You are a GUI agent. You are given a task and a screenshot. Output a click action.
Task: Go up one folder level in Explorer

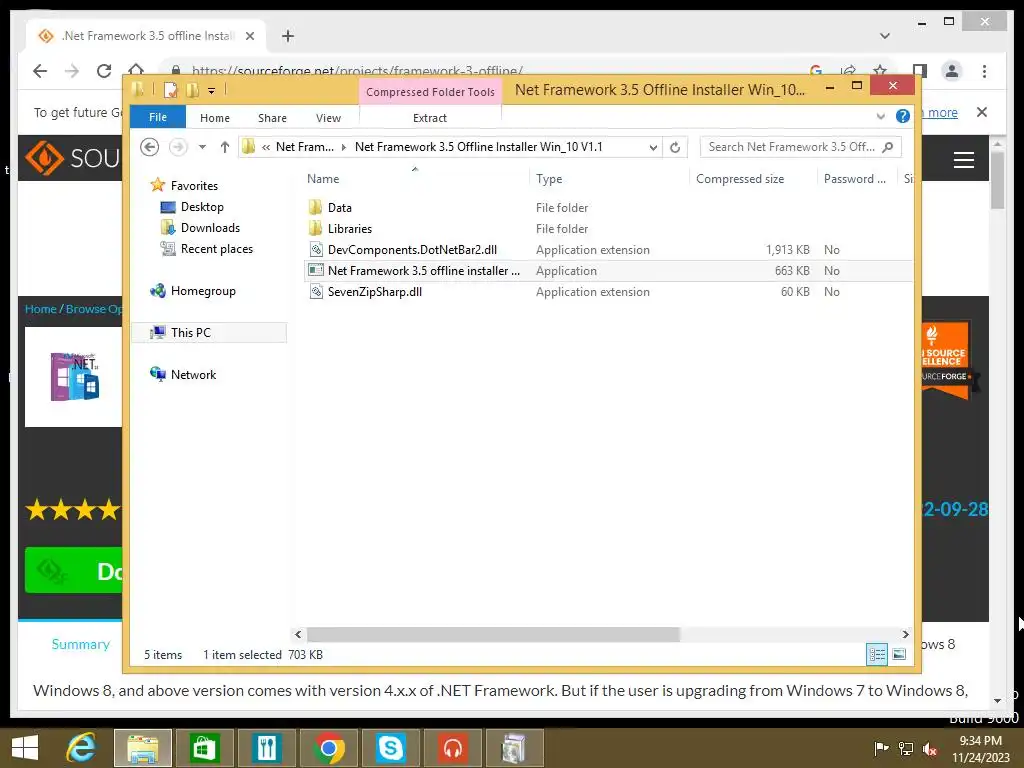tap(225, 147)
